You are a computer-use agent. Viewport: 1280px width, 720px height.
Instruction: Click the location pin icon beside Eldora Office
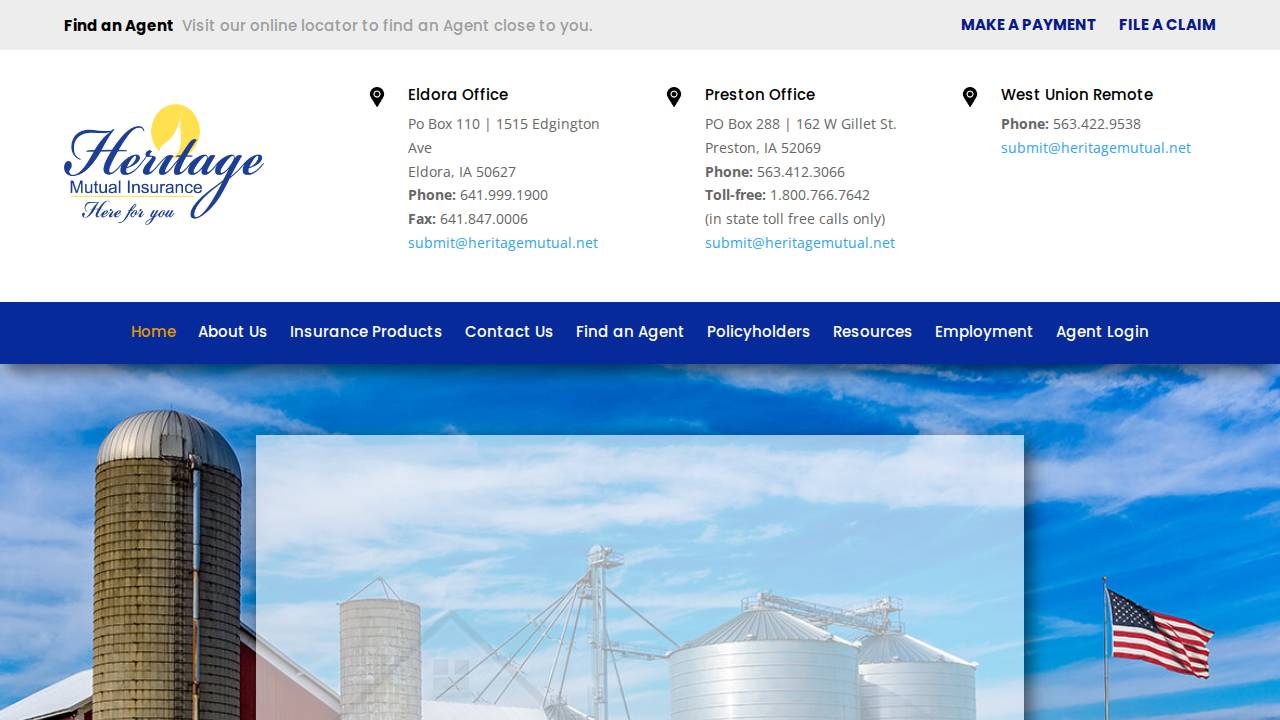pyautogui.click(x=377, y=96)
